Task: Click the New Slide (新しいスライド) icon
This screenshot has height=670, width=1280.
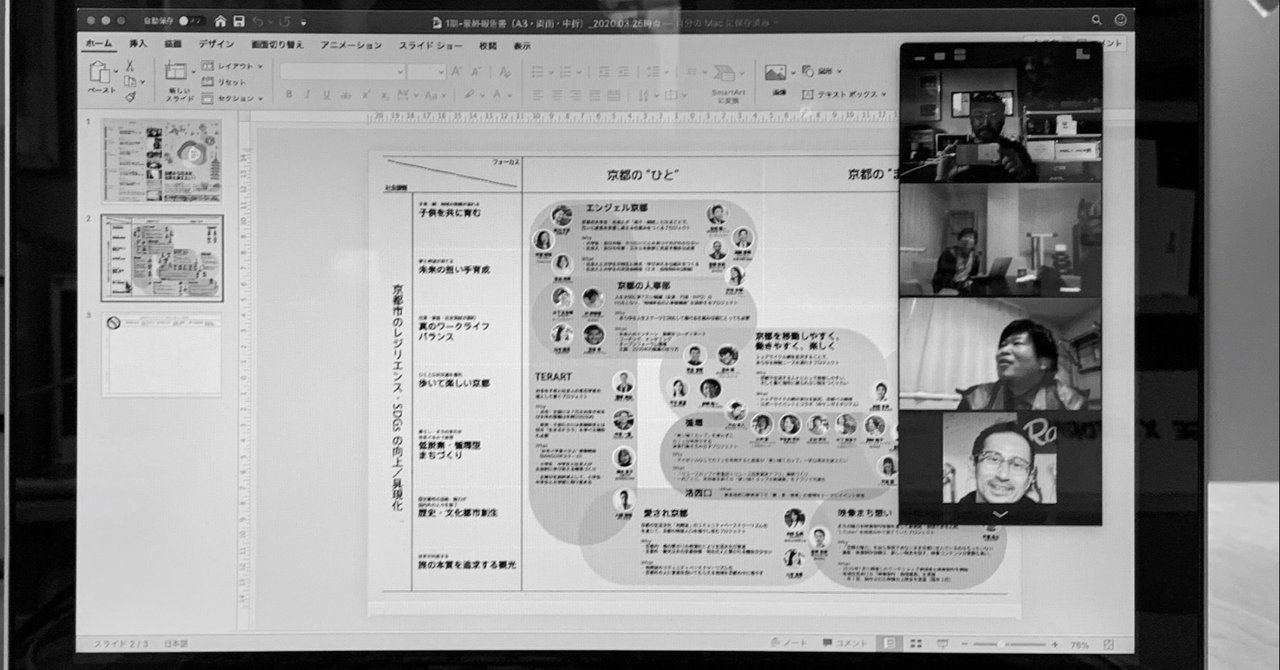Action: [177, 70]
